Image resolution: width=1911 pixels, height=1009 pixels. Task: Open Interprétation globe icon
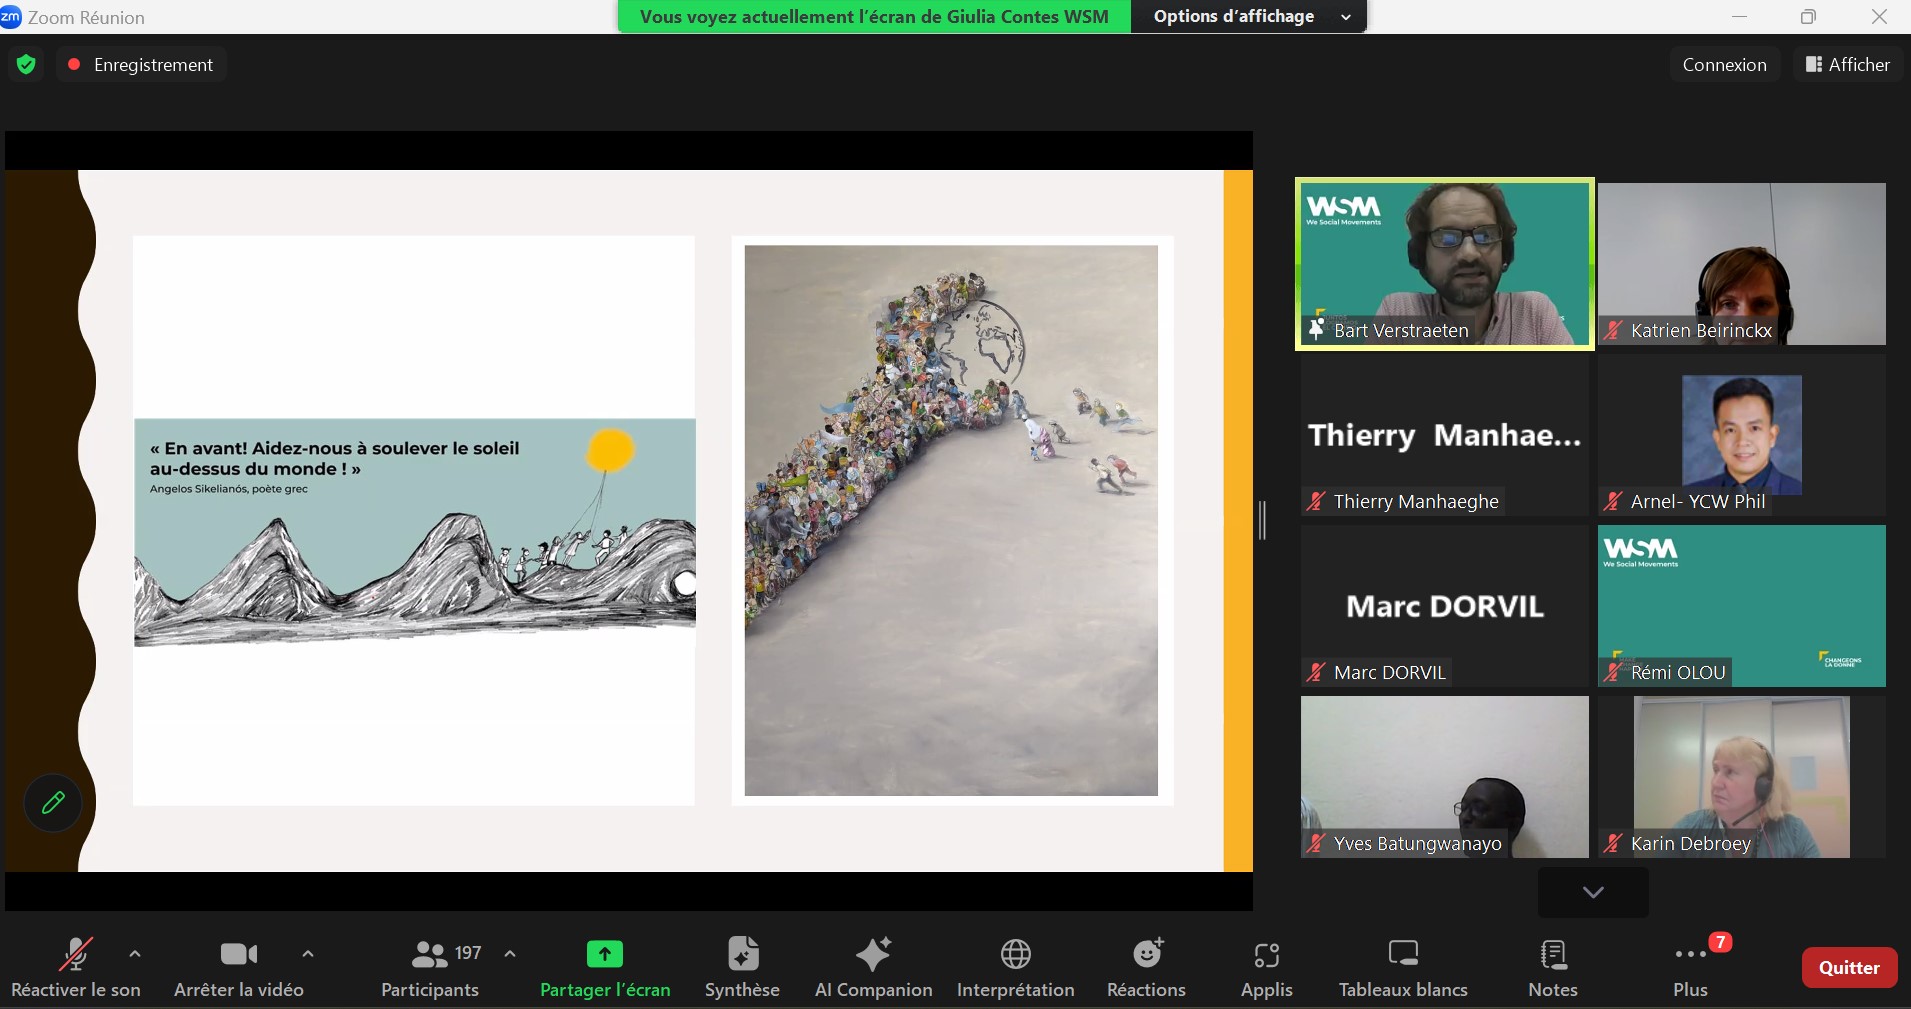(x=1016, y=954)
